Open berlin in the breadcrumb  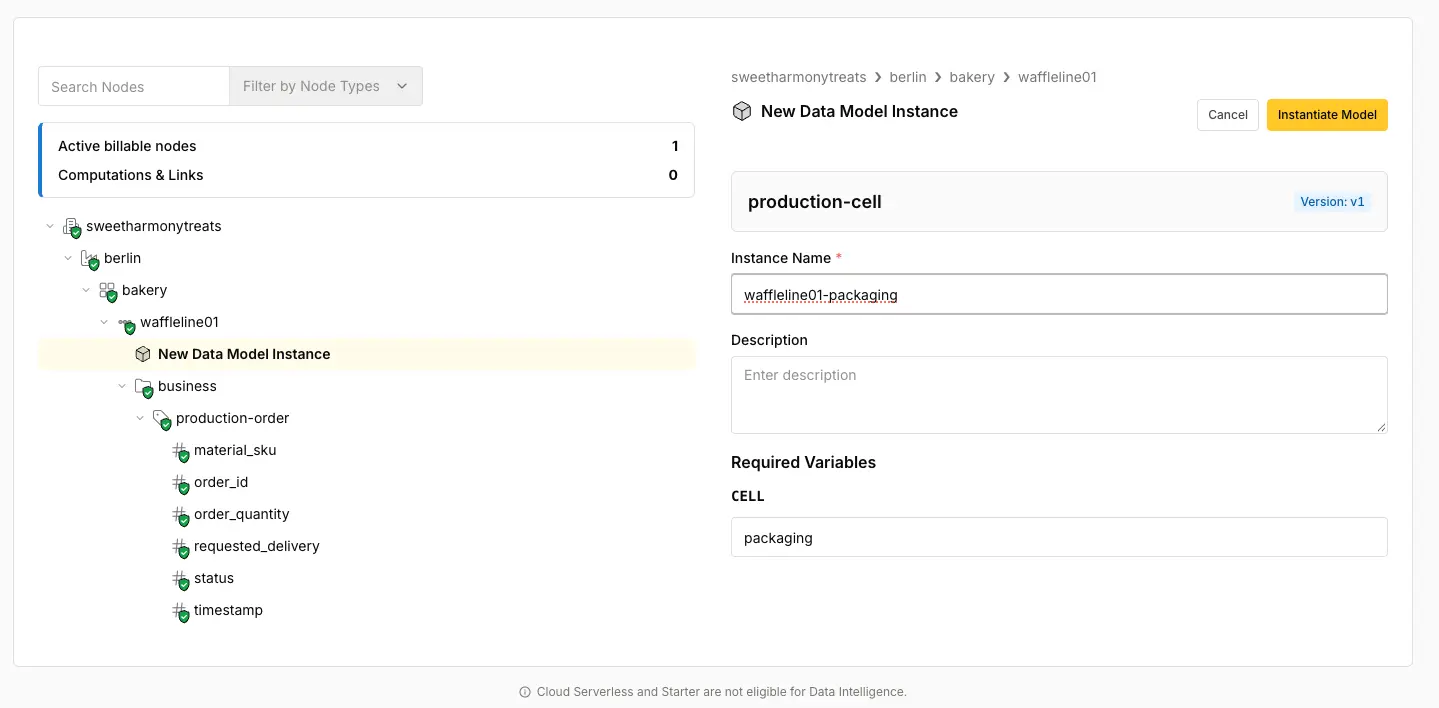click(x=908, y=77)
